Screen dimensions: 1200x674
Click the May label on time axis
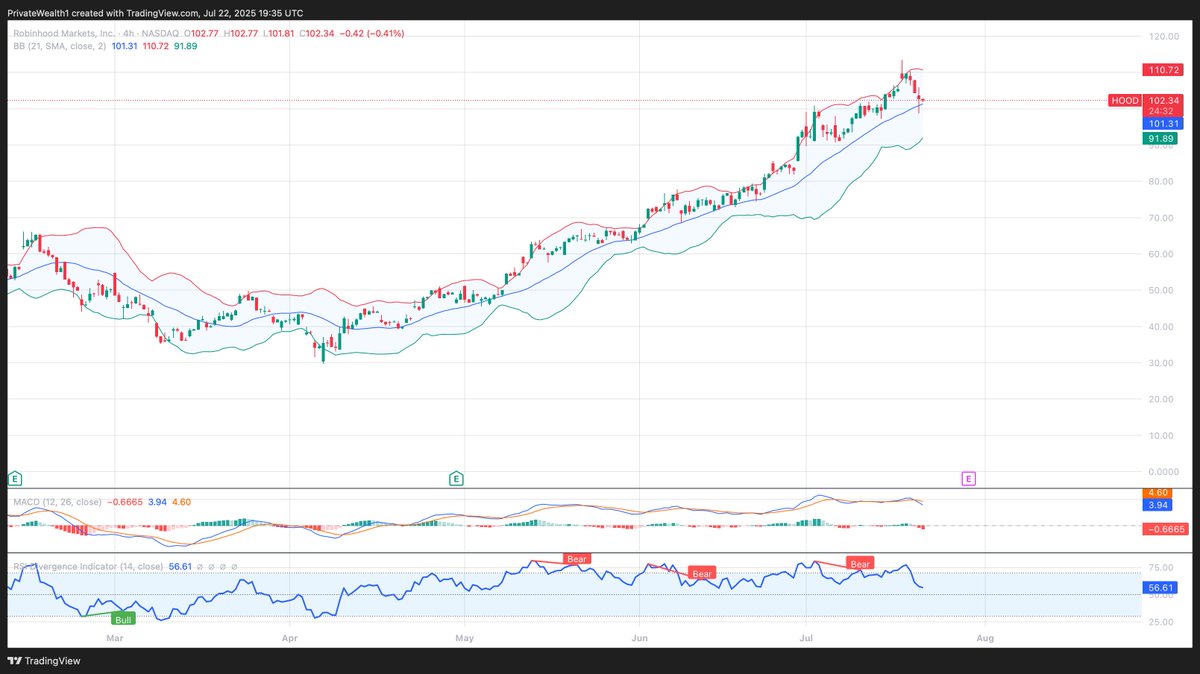pos(464,636)
